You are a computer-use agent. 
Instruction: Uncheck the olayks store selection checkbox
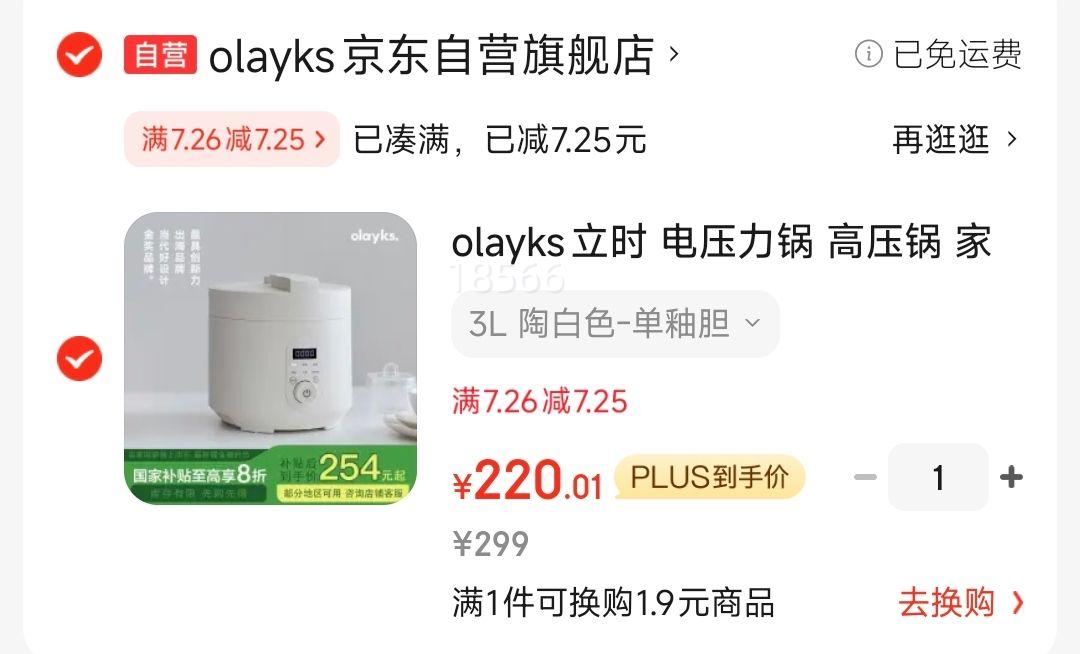(79, 54)
